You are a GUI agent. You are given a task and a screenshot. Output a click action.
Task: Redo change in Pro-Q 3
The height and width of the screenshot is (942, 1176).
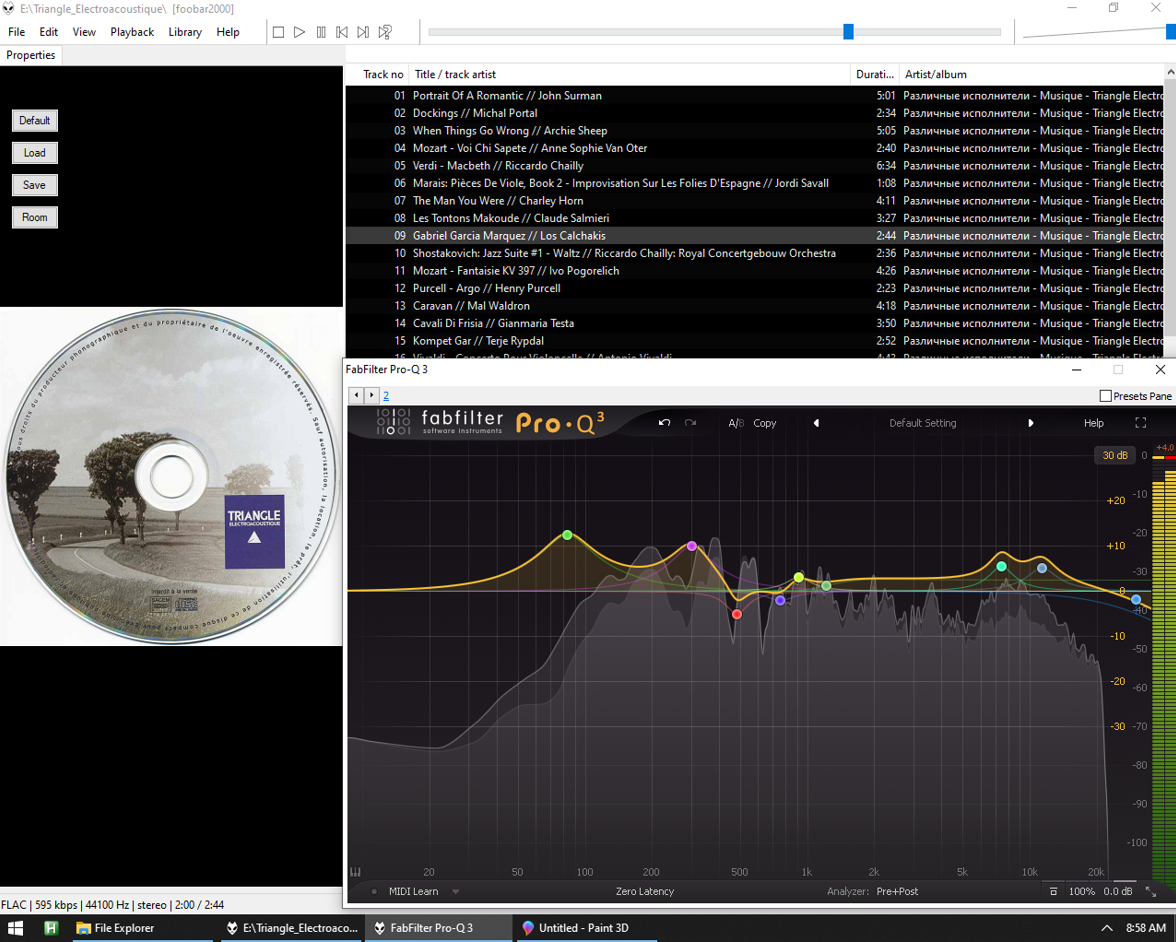click(690, 423)
